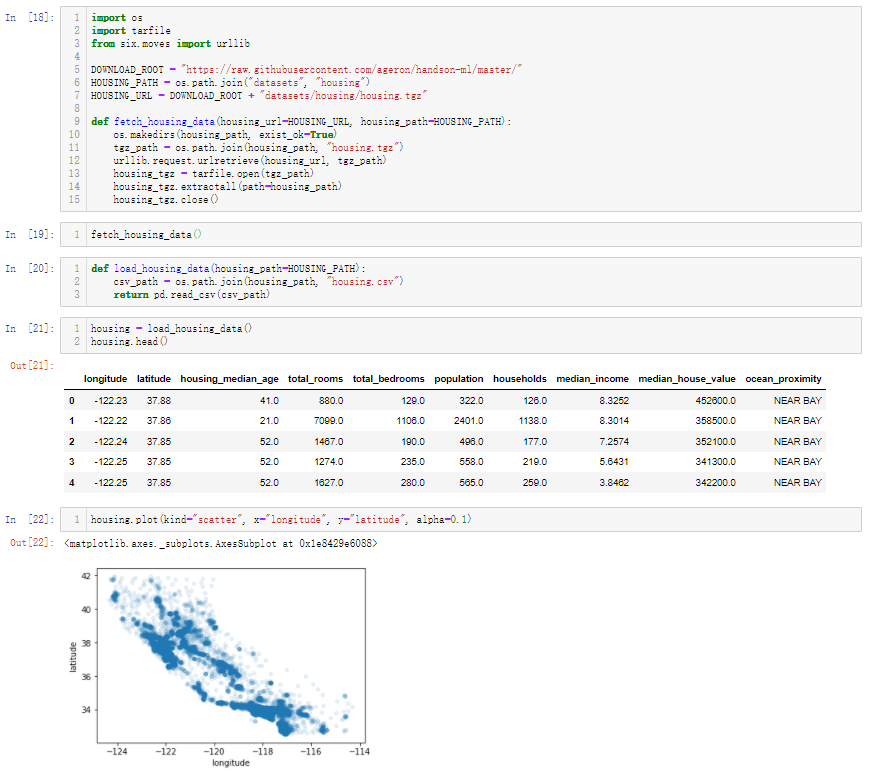Click the 'total_rooms' column header
Viewport: 869px width, 771px height.
(315, 379)
